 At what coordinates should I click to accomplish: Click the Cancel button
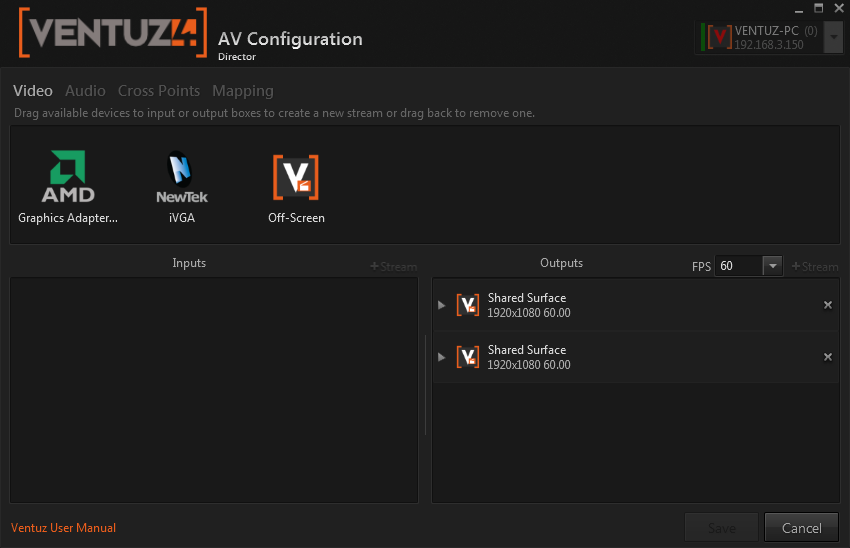(x=801, y=528)
